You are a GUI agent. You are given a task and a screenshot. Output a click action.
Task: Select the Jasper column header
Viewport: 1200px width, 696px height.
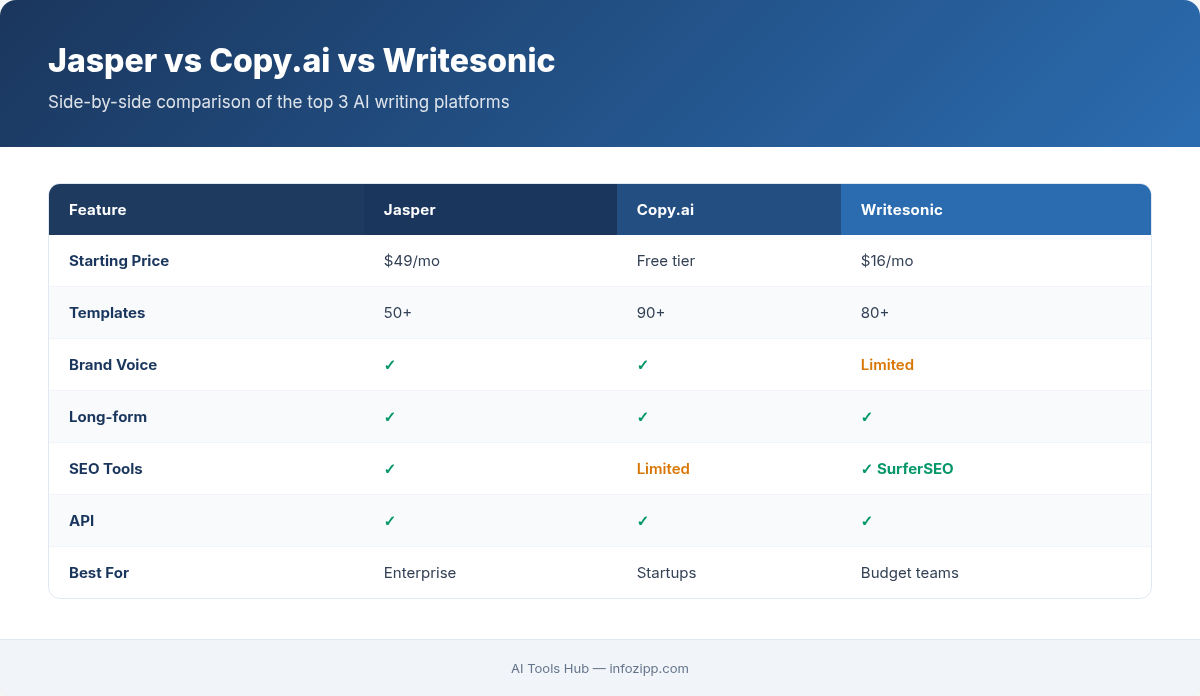click(x=409, y=210)
